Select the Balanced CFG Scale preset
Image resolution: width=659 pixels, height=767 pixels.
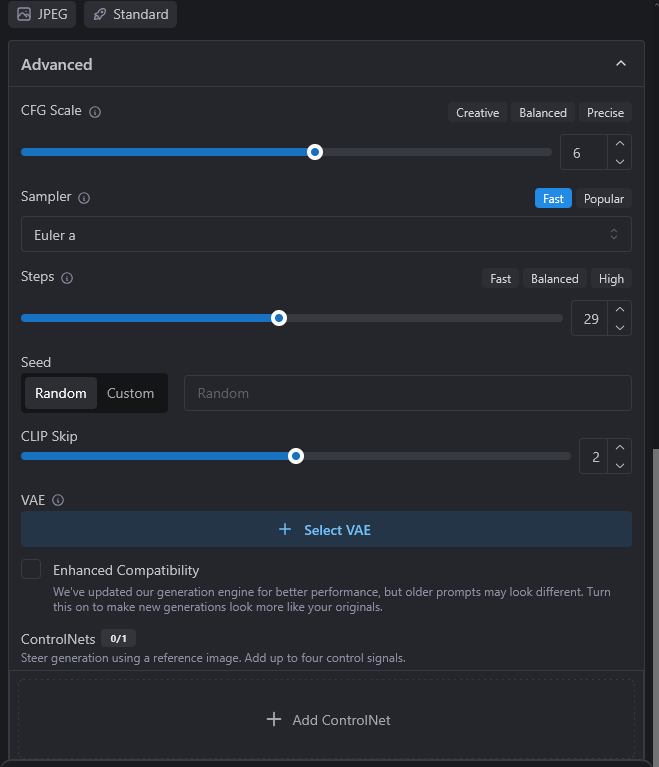(543, 113)
